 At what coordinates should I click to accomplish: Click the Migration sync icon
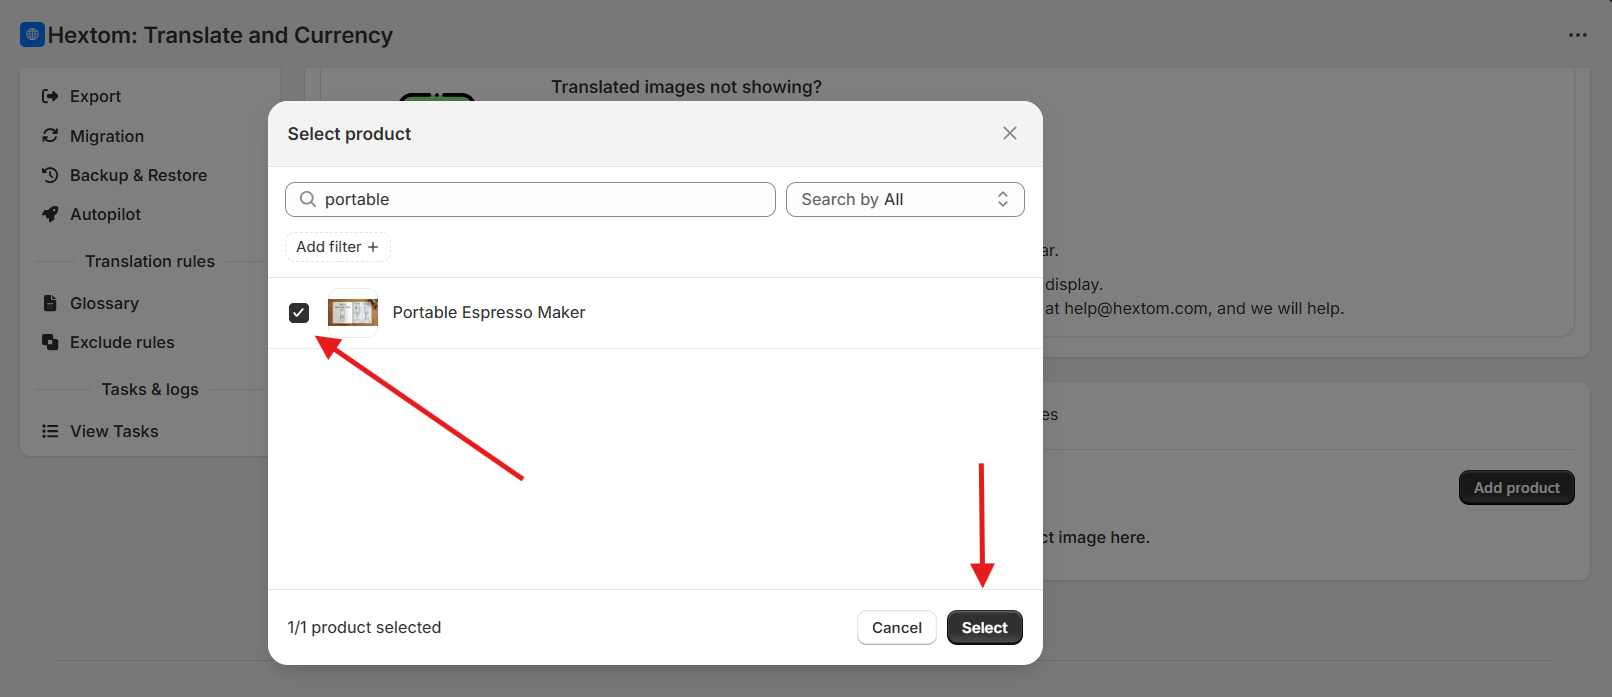[50, 135]
